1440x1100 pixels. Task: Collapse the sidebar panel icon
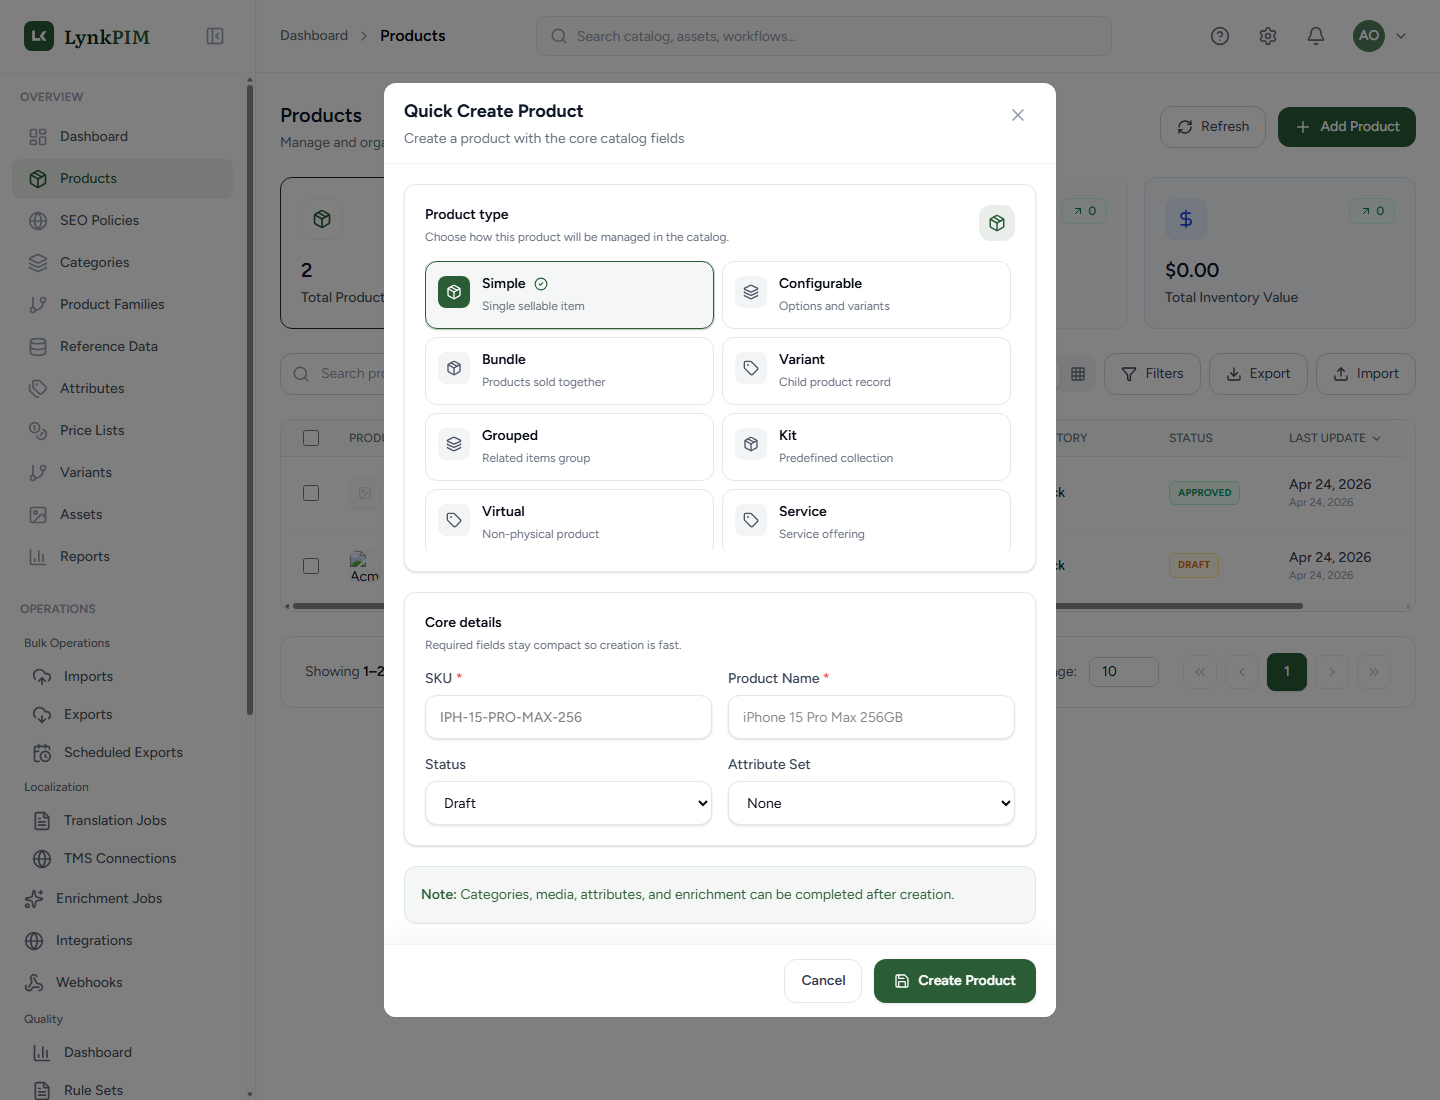(215, 36)
